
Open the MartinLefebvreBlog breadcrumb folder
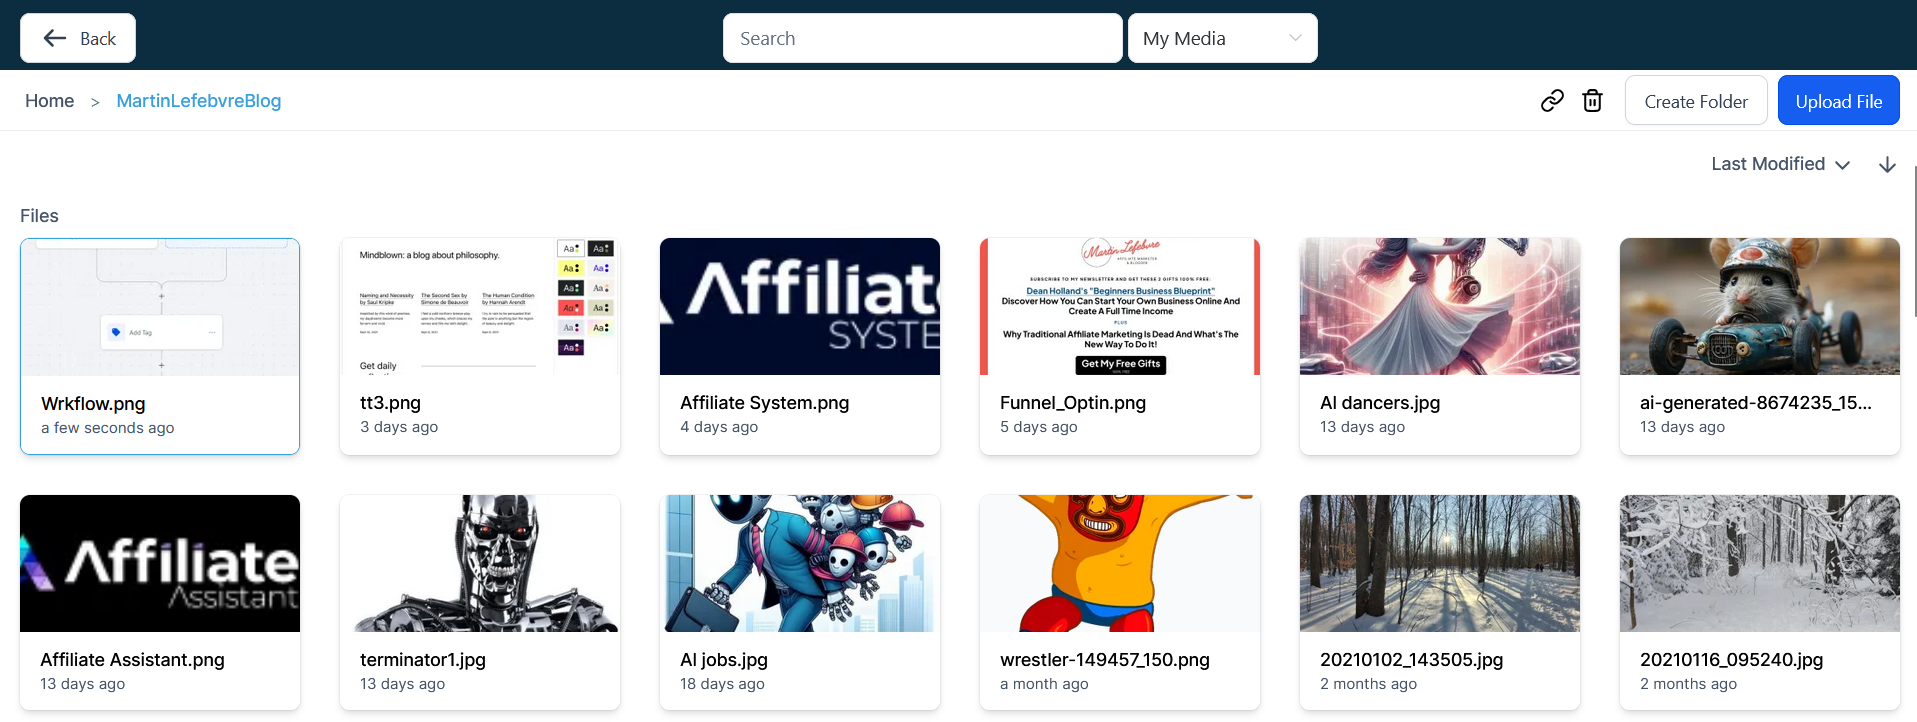(x=199, y=101)
